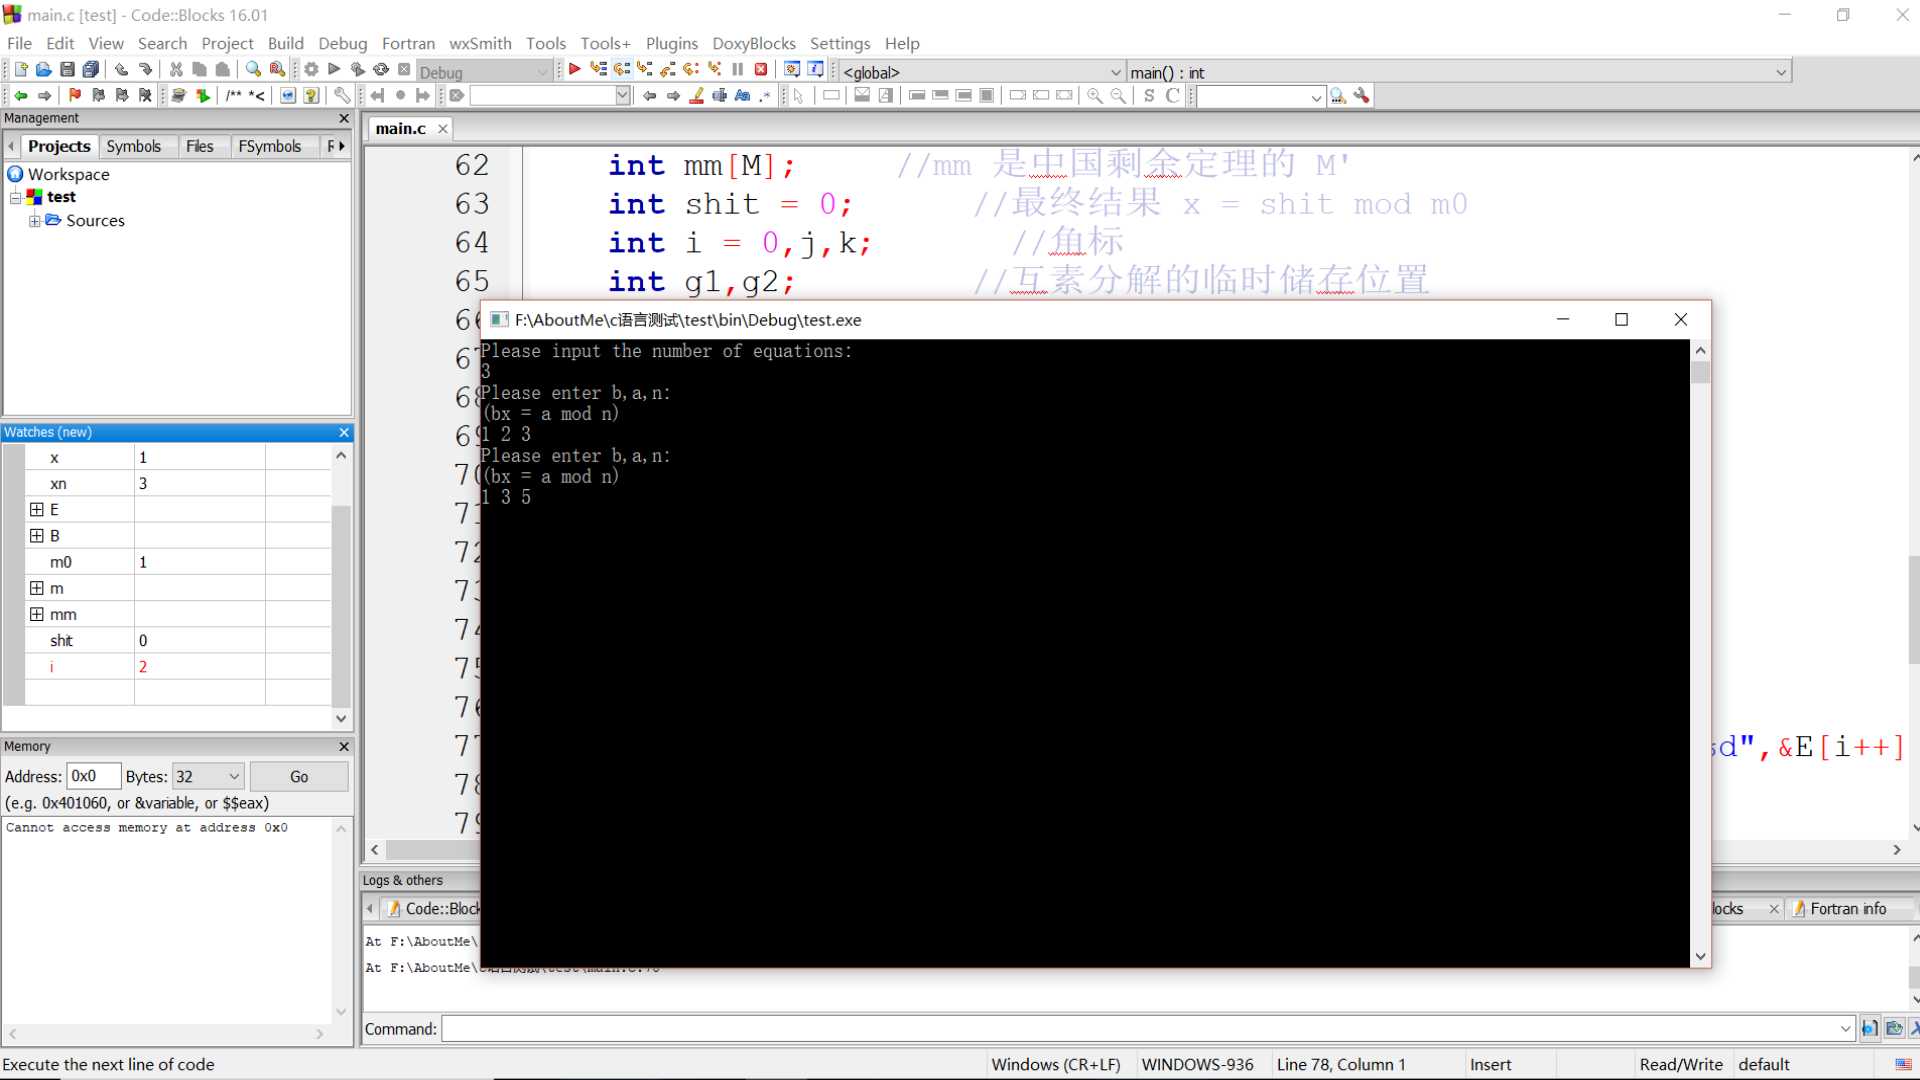Click the Replace icon
This screenshot has height=1080, width=1920.
pos(277,69)
